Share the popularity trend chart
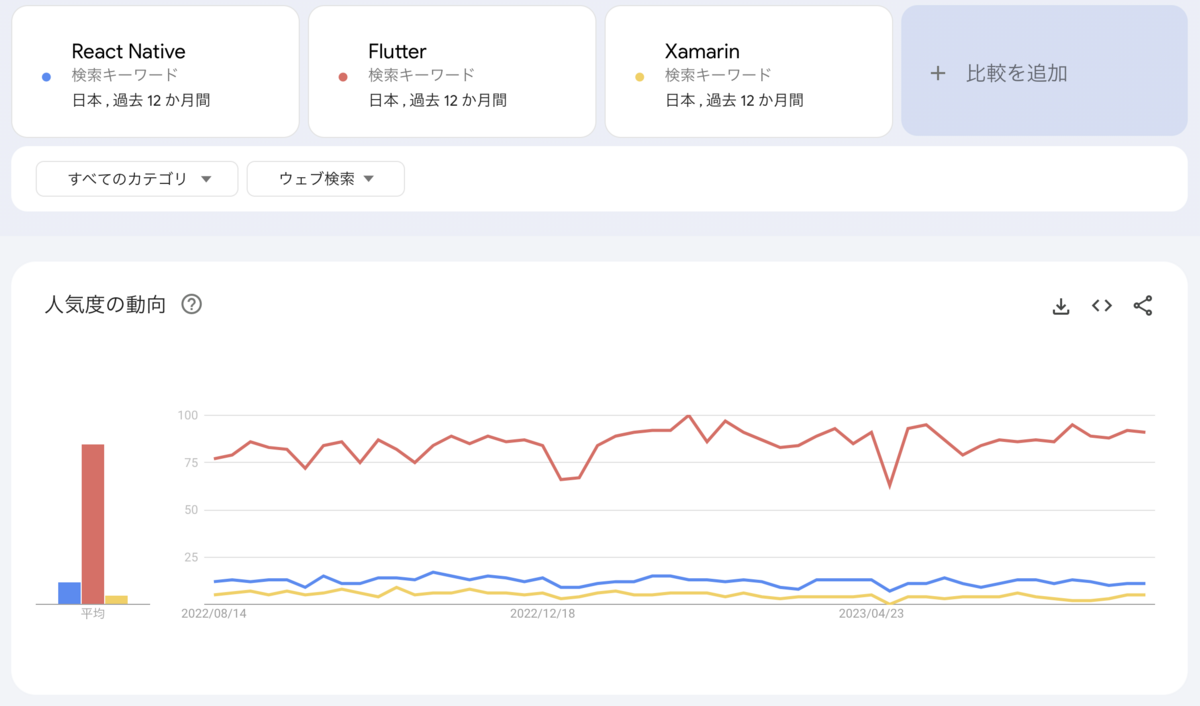Screen dimensions: 1200x706 (x=1143, y=306)
